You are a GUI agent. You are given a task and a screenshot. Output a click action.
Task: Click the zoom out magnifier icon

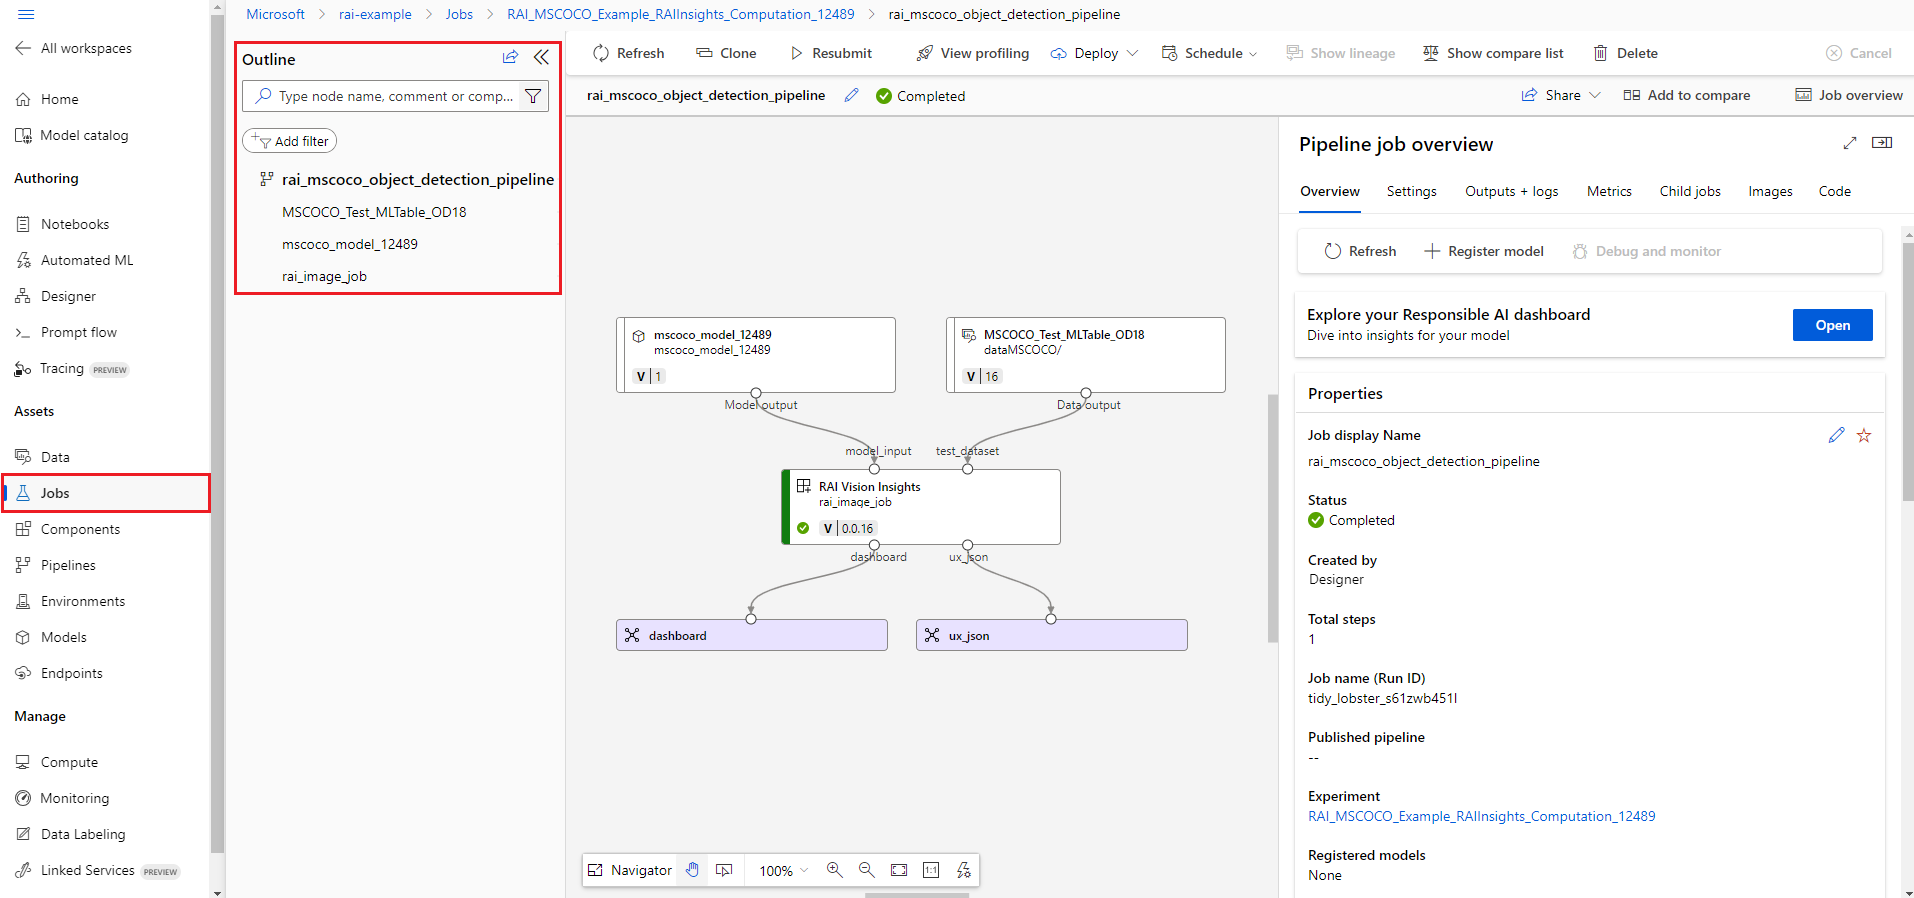(x=866, y=870)
